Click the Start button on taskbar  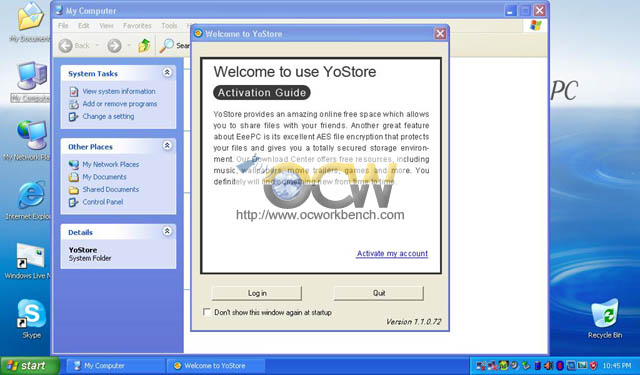(30, 366)
